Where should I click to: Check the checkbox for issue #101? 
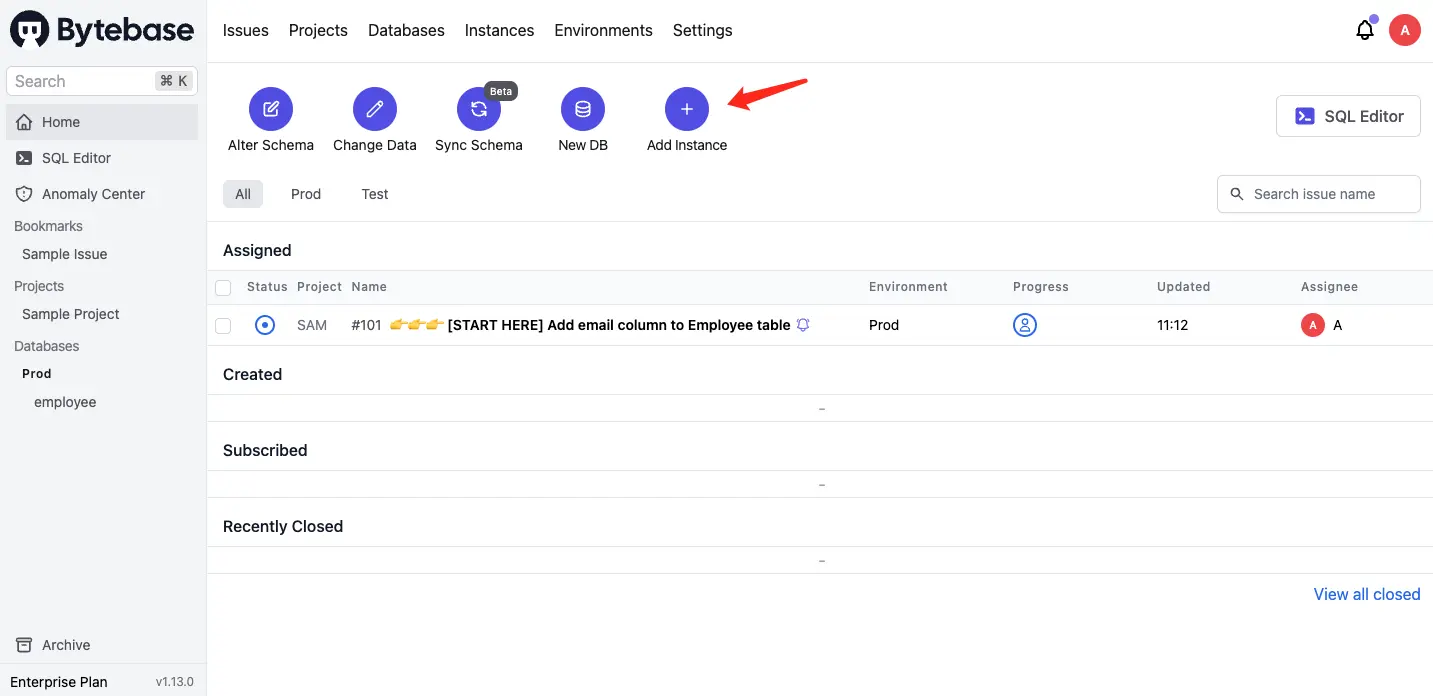click(x=223, y=326)
